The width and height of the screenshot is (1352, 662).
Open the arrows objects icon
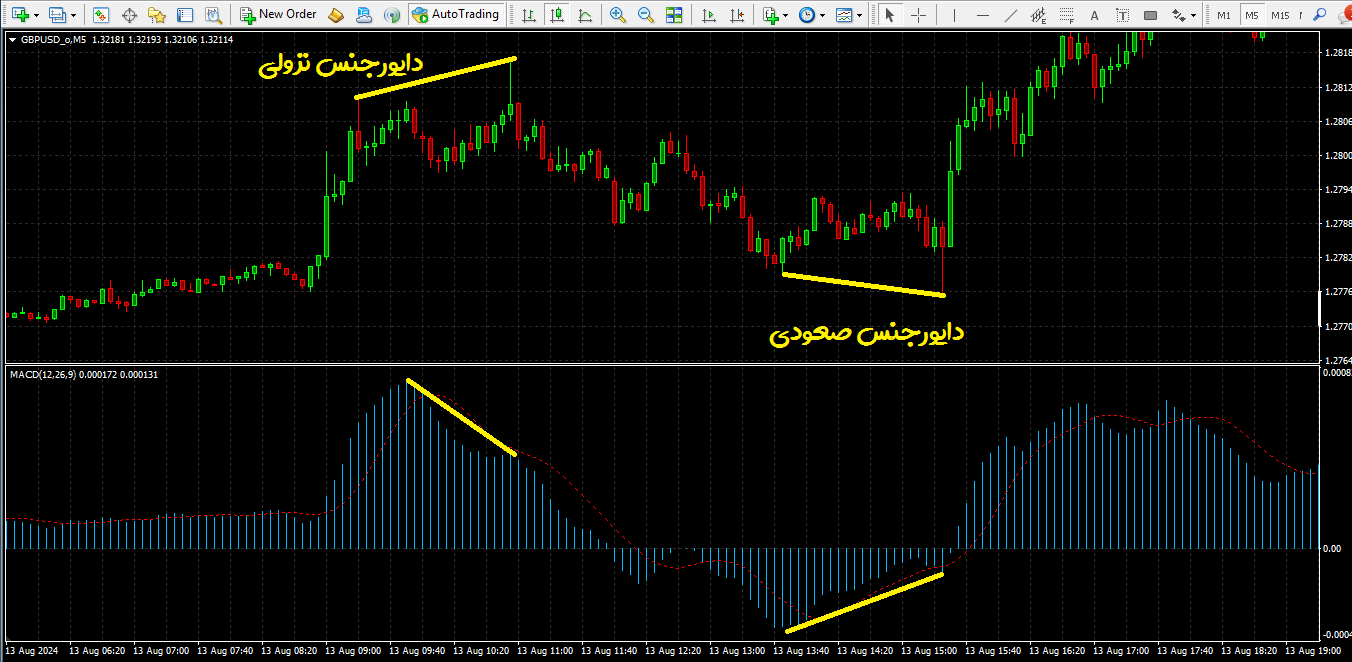1178,15
